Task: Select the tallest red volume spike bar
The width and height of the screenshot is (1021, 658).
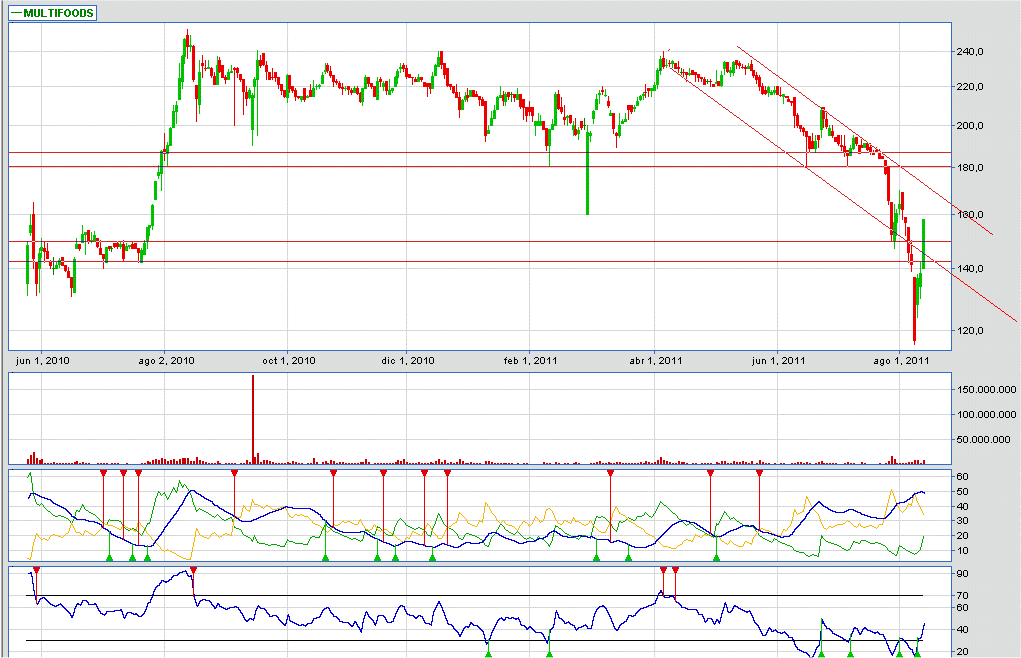Action: click(x=253, y=418)
